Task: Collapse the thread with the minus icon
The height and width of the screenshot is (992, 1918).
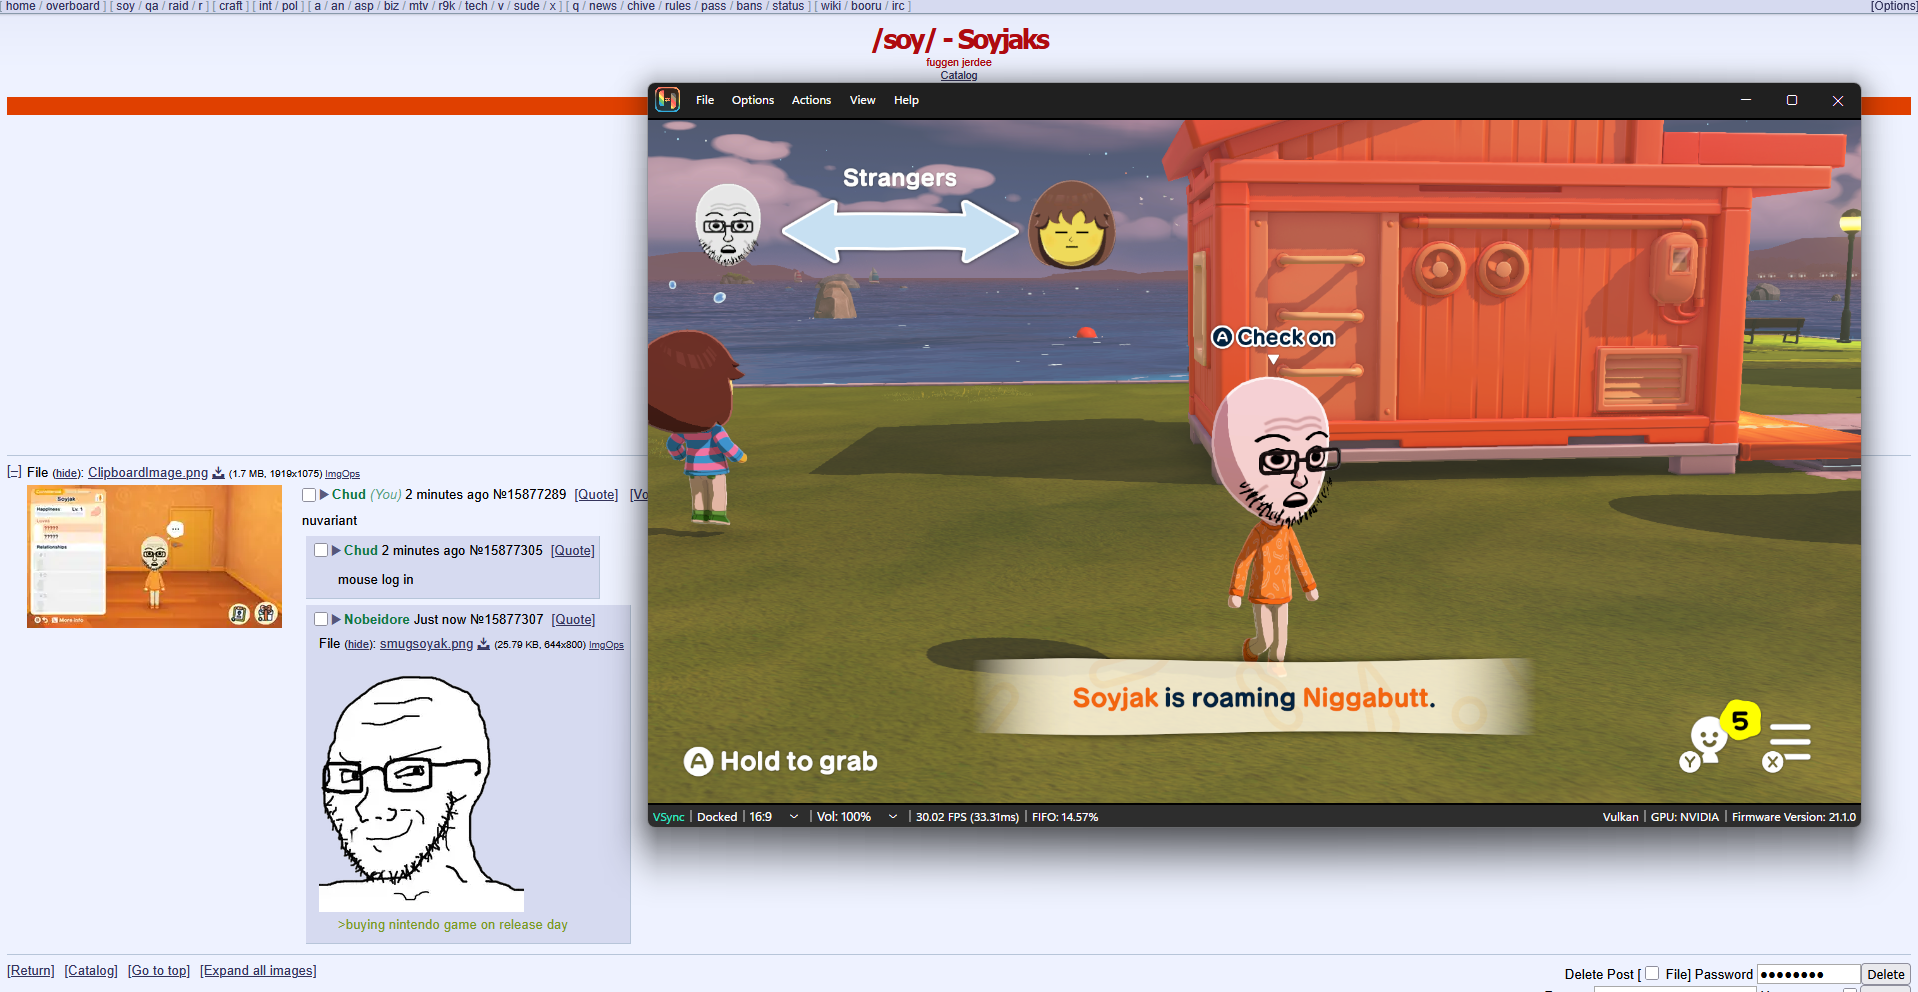Action: click(x=14, y=472)
